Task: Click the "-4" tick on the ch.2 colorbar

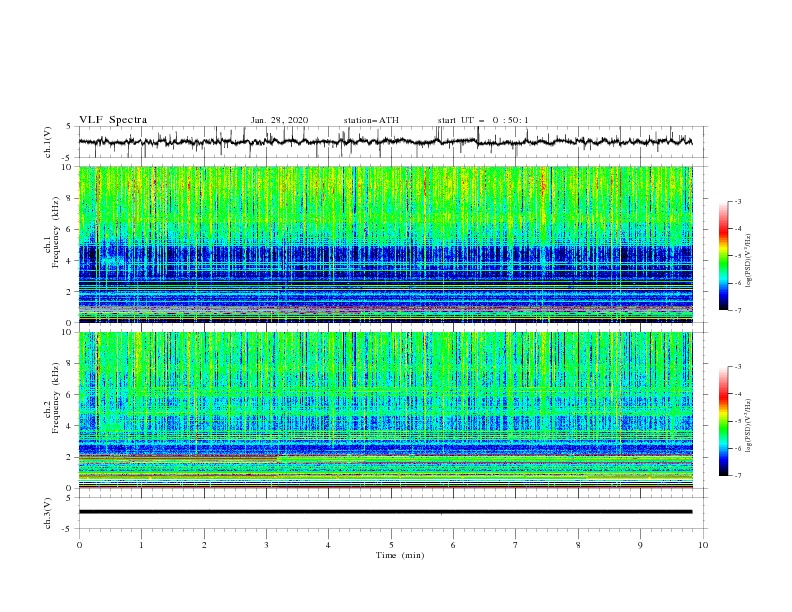Action: click(x=737, y=394)
